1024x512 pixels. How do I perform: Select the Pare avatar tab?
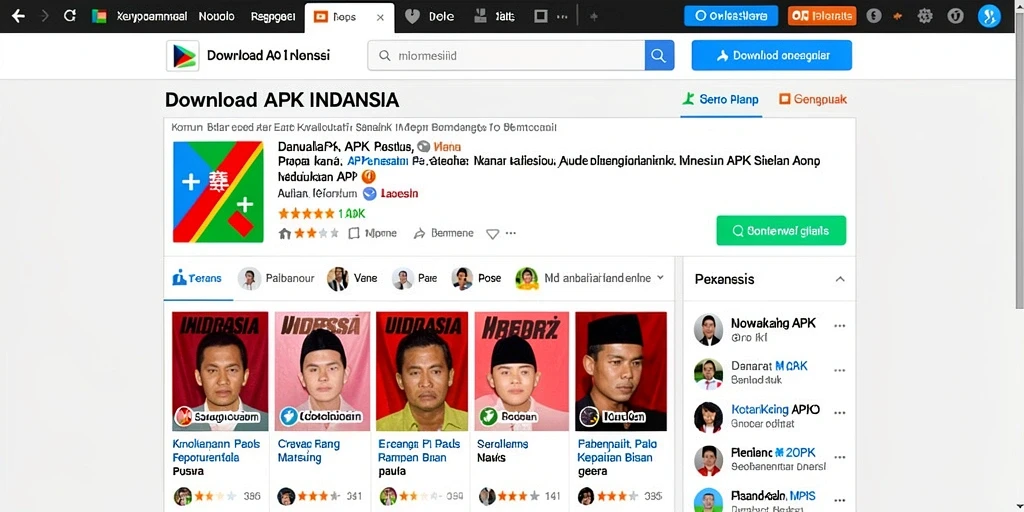(414, 278)
